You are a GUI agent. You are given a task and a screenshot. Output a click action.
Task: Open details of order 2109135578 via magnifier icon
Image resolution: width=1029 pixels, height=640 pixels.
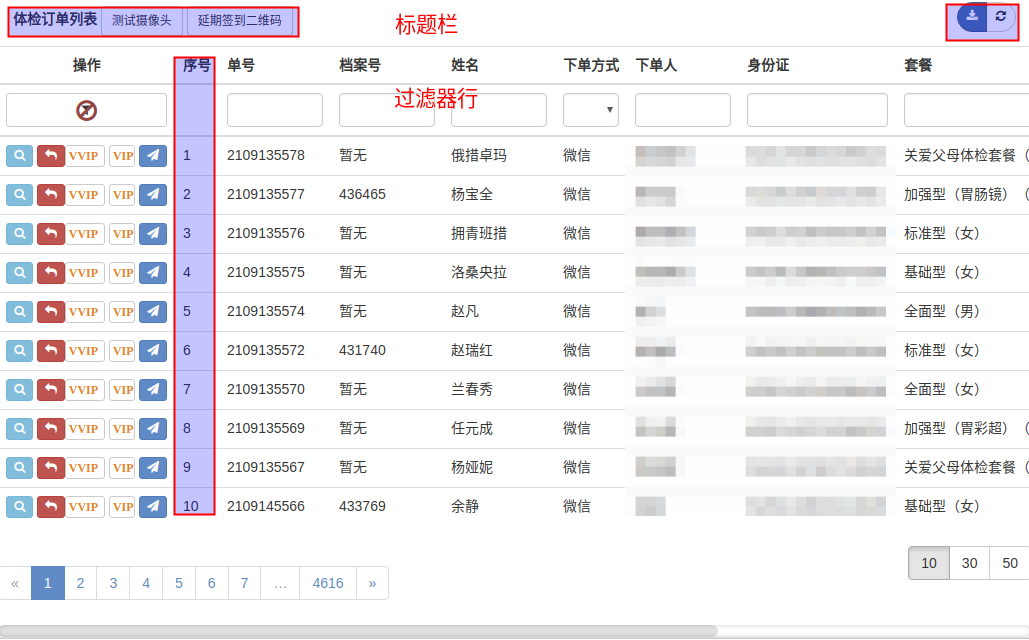pos(19,155)
